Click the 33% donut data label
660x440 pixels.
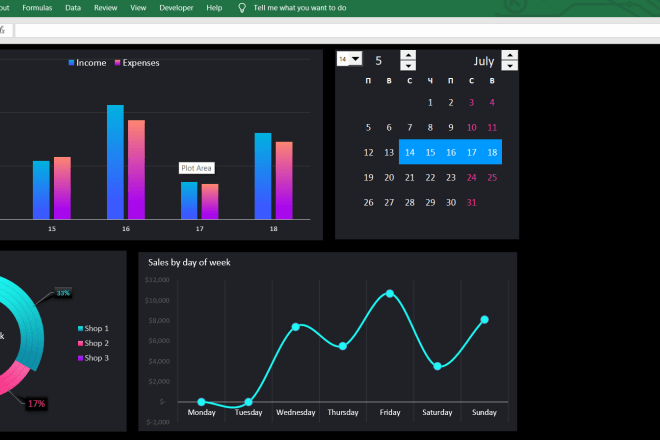coord(63,293)
